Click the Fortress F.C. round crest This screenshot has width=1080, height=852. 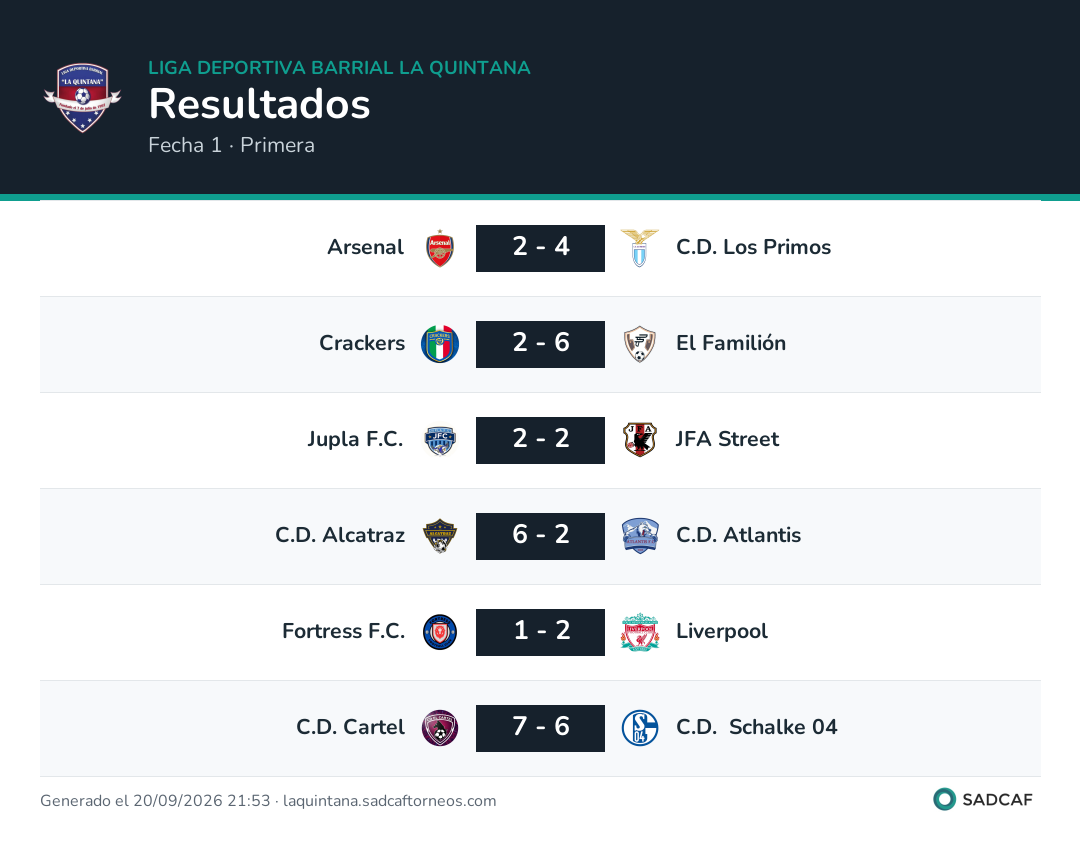click(x=439, y=632)
